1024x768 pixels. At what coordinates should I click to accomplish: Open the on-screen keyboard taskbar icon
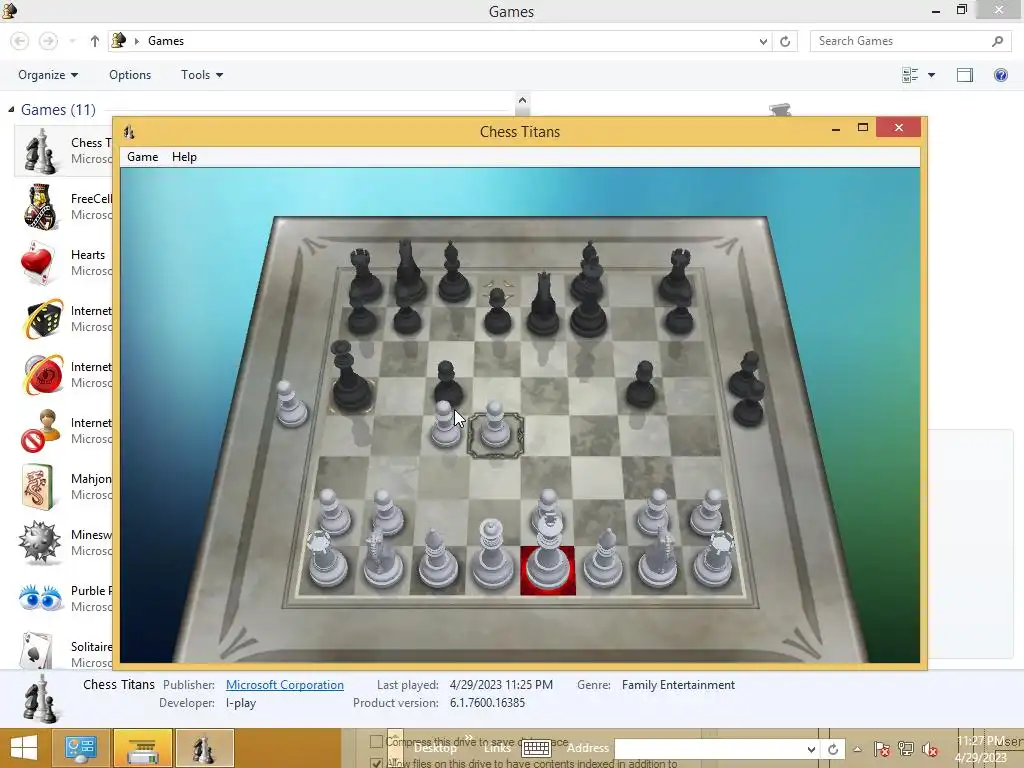click(x=536, y=748)
